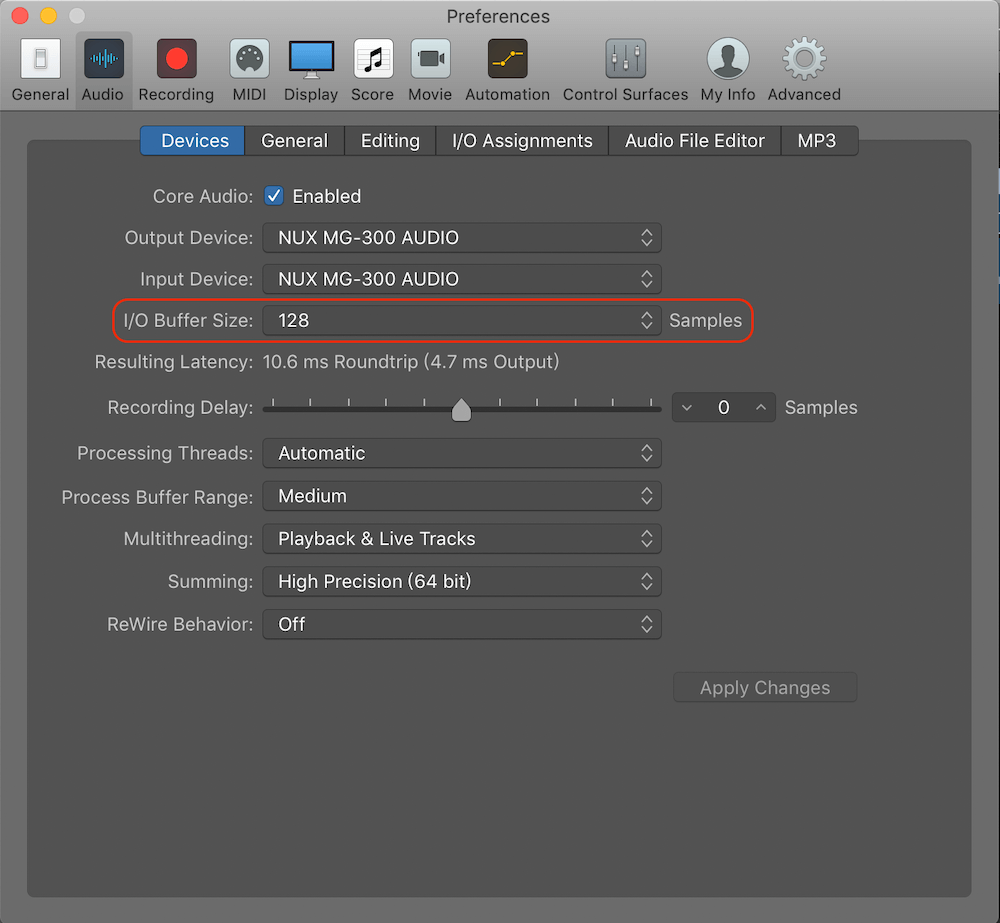The height and width of the screenshot is (923, 1000).
Task: Select the Movie camera icon
Action: pos(430,61)
